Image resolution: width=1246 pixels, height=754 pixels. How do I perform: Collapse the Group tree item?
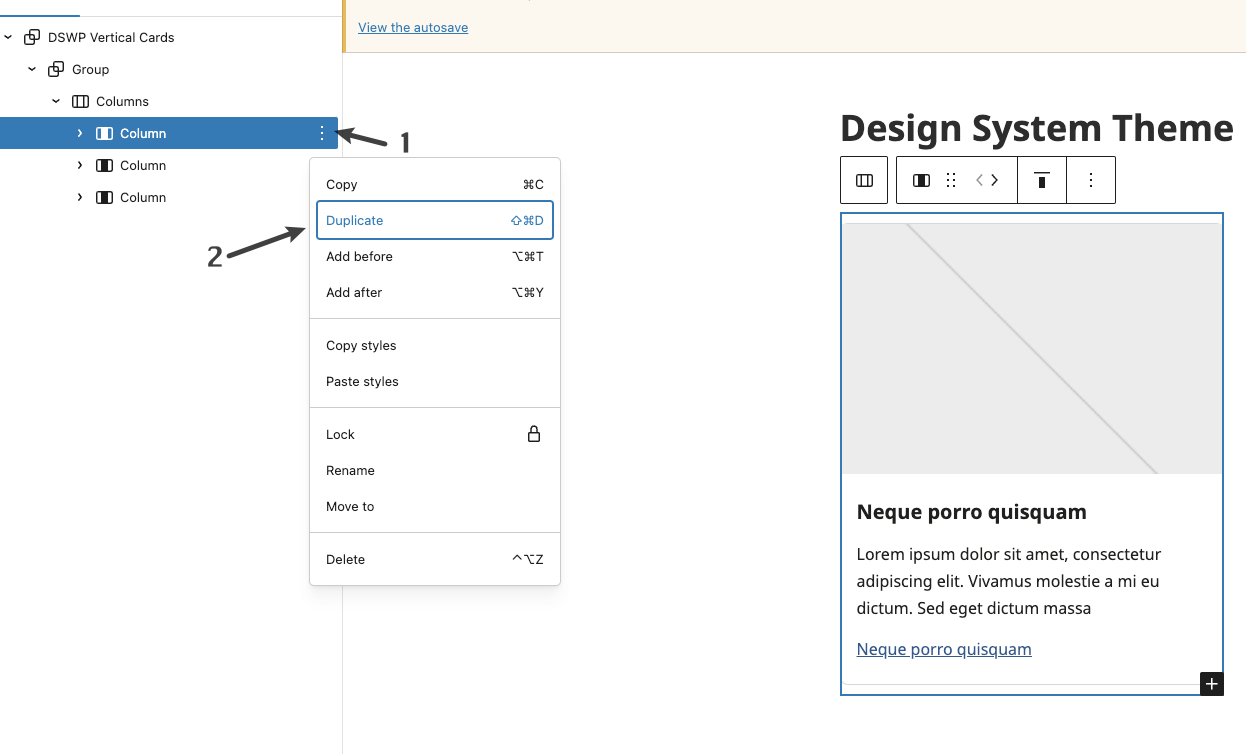[x=32, y=69]
